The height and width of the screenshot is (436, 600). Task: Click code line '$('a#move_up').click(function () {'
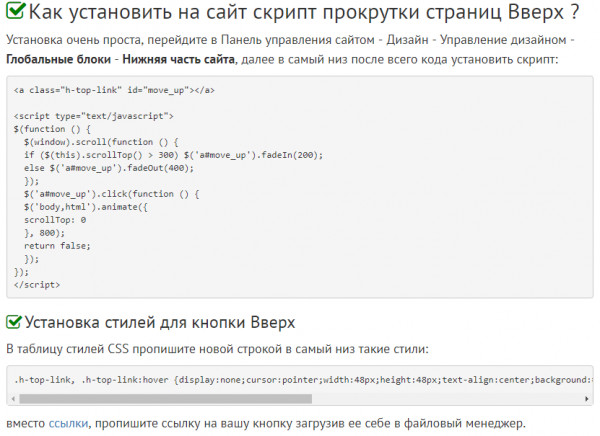(x=111, y=194)
